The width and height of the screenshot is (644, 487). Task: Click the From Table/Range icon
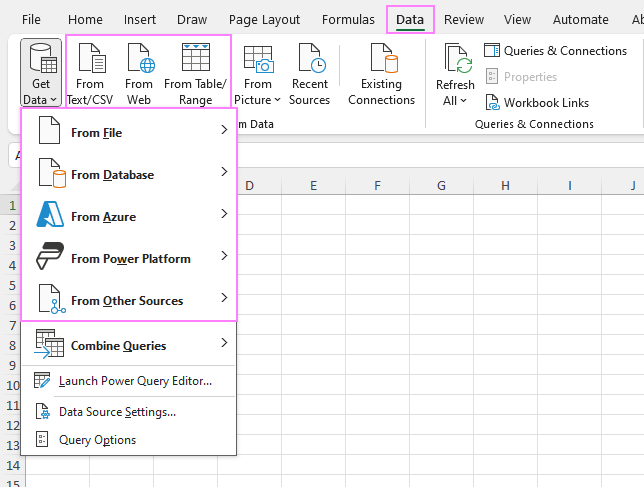point(195,60)
